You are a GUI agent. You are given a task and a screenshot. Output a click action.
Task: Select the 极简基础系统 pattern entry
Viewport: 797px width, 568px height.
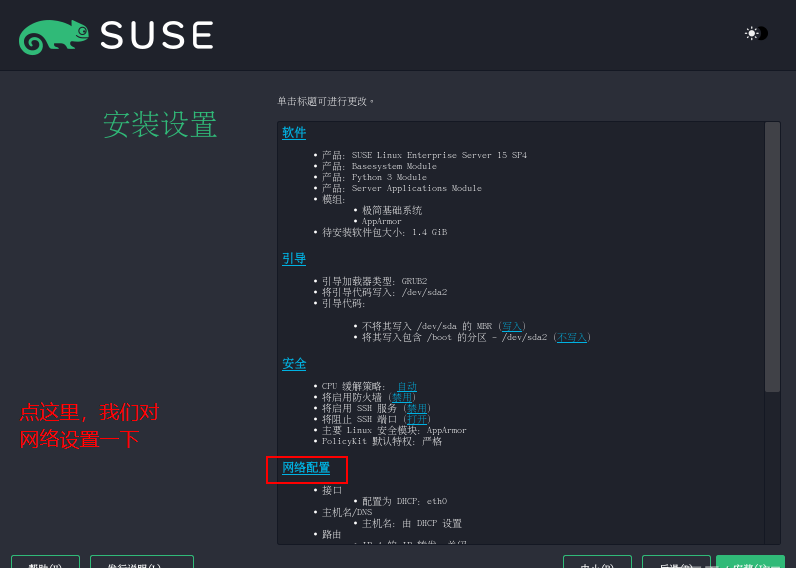pos(392,211)
